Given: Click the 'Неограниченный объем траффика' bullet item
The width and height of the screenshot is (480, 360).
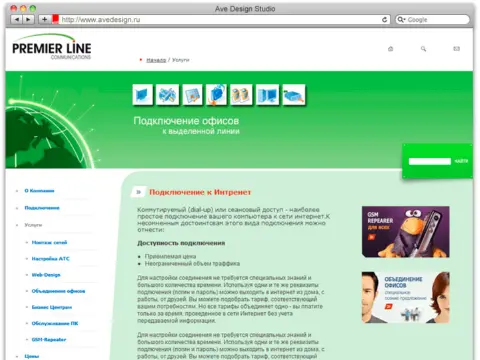Looking at the screenshot, I should (x=192, y=264).
